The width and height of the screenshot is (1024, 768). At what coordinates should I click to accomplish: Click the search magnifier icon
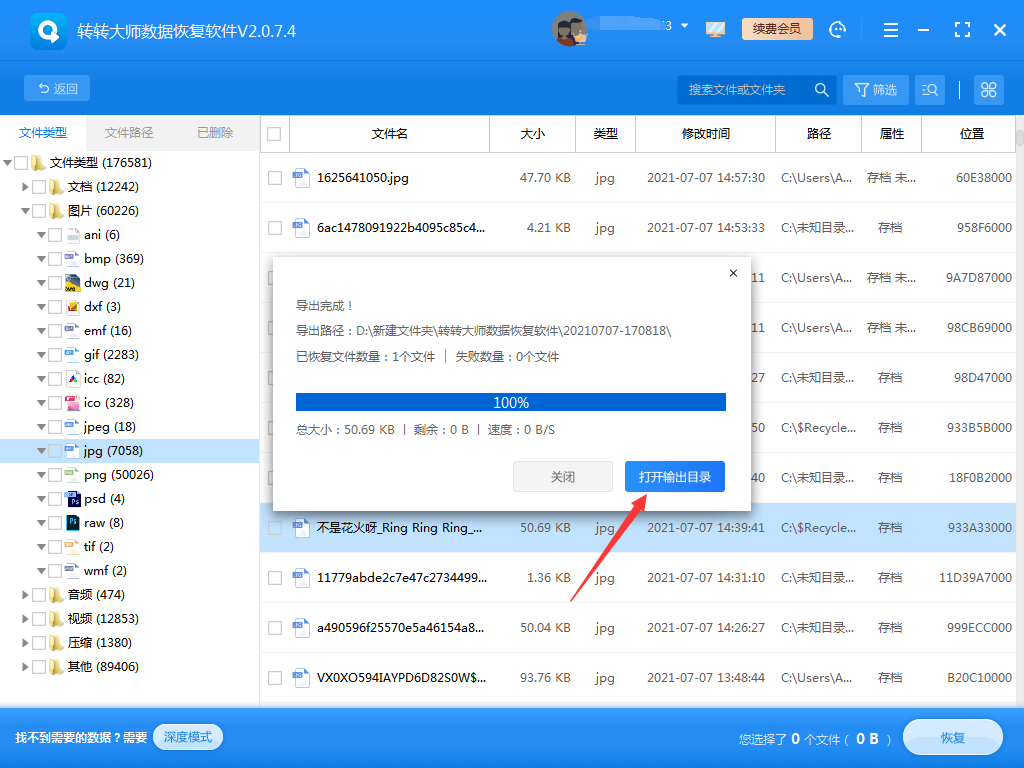point(822,89)
